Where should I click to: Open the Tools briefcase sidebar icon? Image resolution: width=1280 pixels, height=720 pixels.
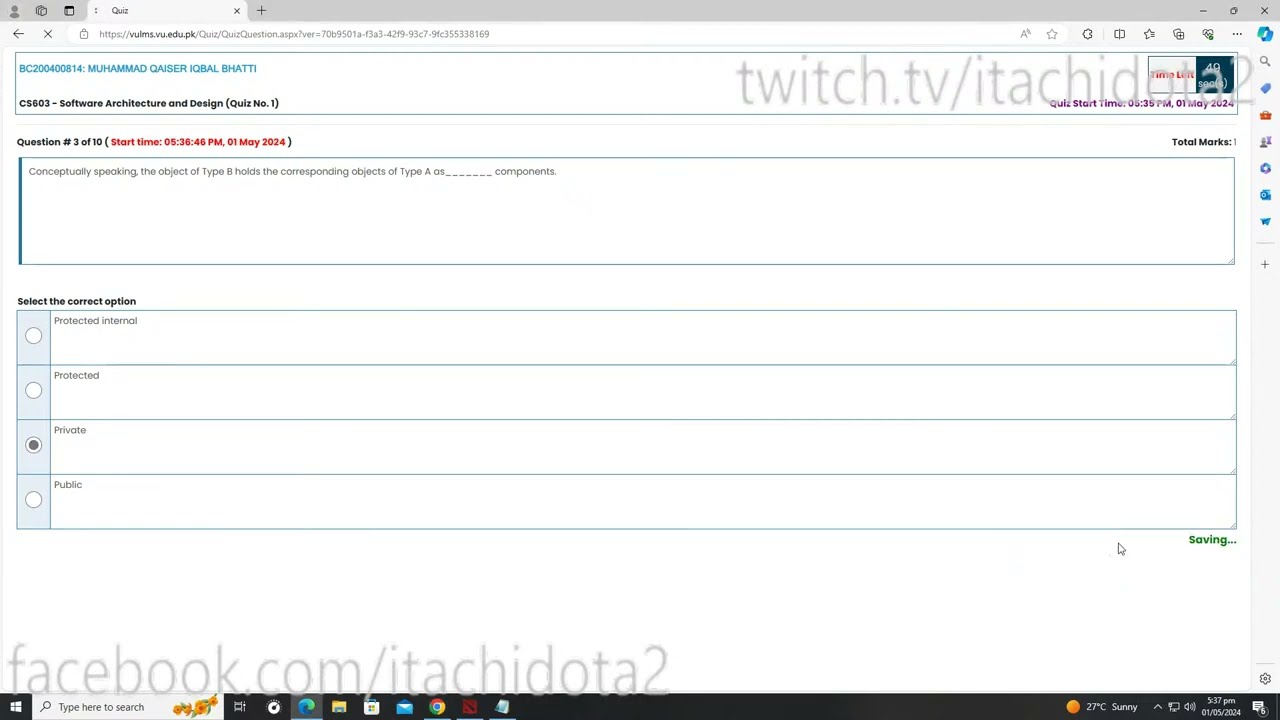[1265, 115]
